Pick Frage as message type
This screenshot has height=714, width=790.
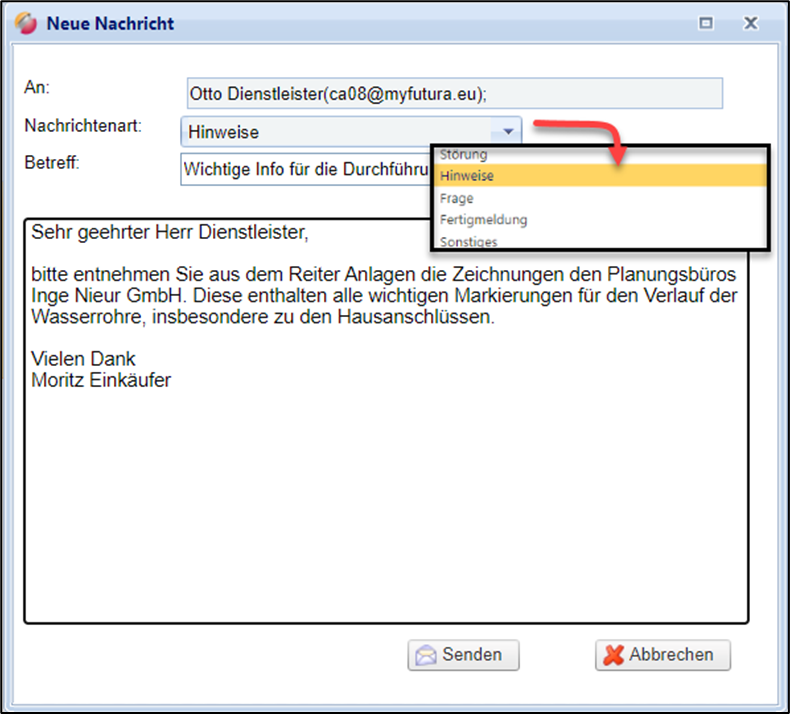(x=457, y=198)
